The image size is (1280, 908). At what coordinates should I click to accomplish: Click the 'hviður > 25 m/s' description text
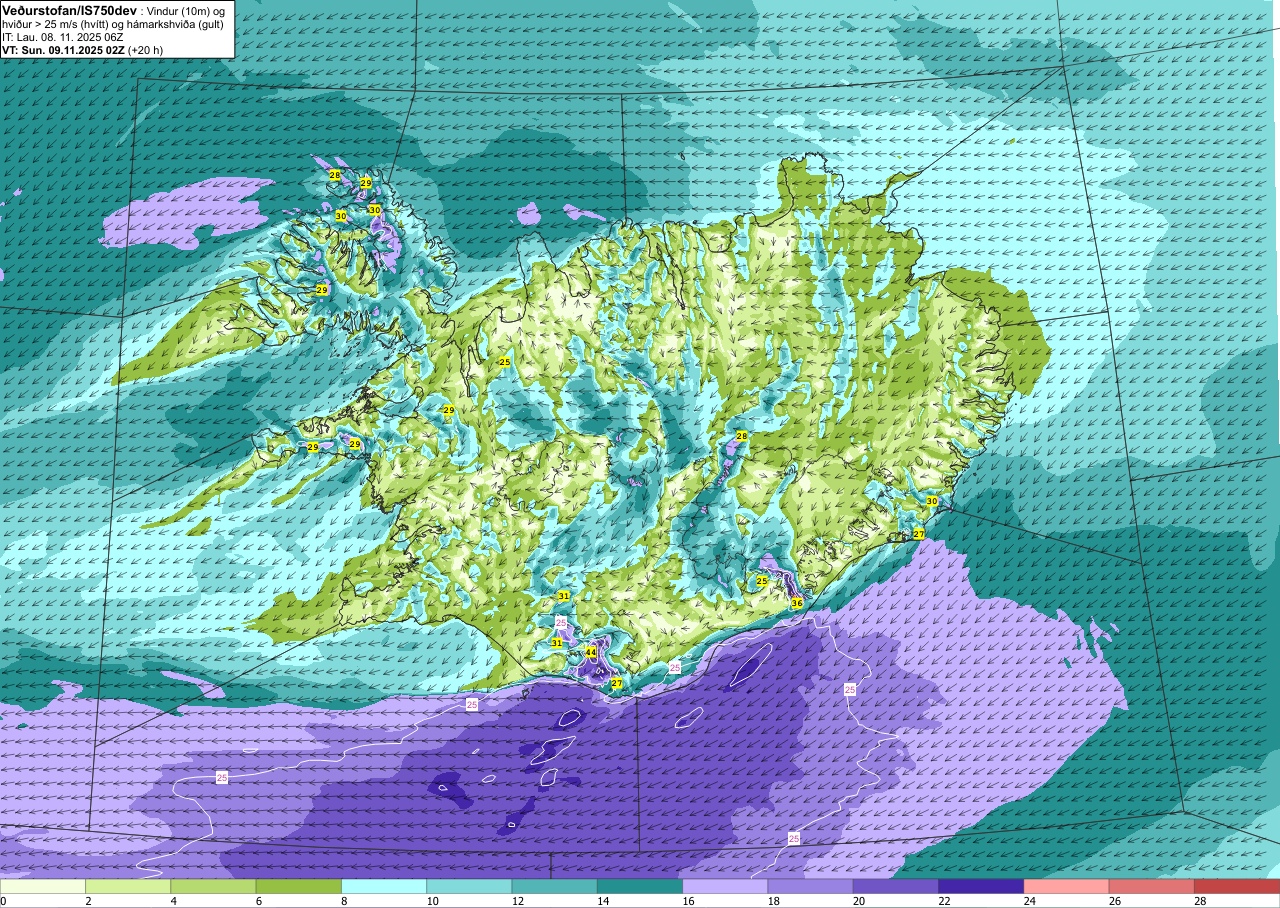pyautogui.click(x=39, y=23)
